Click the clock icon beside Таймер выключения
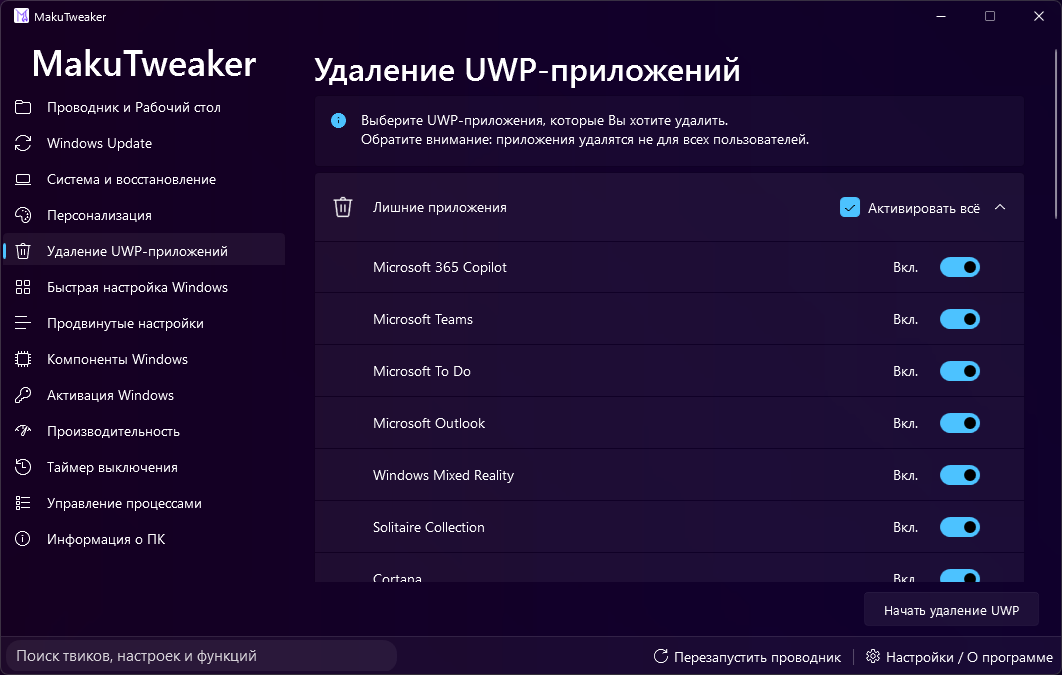 23,467
